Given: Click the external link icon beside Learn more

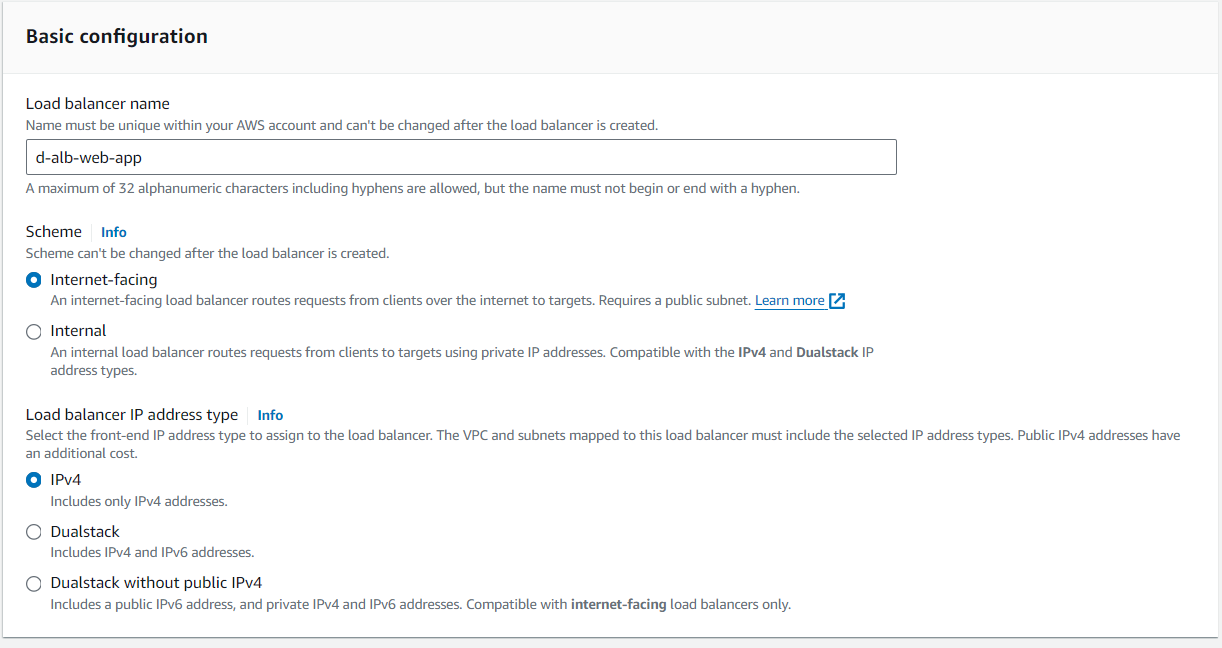Looking at the screenshot, I should 837,301.
